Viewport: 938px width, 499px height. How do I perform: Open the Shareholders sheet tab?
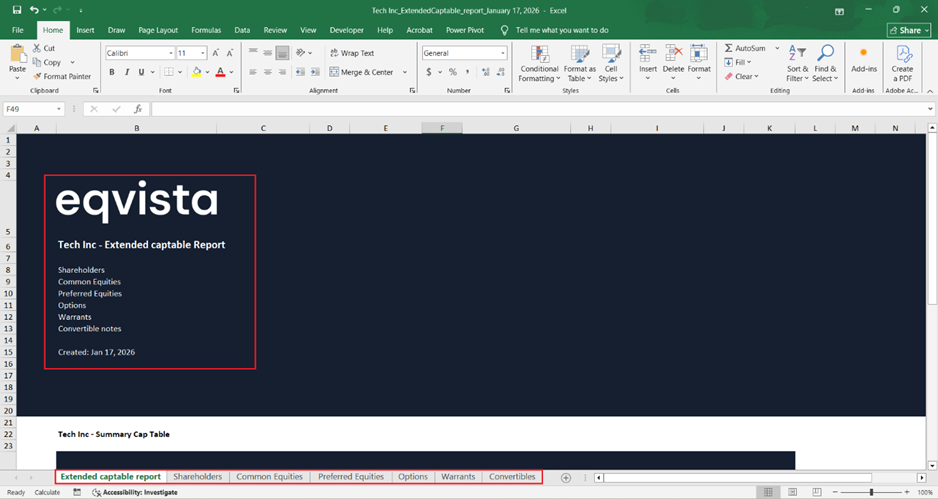[x=197, y=477]
